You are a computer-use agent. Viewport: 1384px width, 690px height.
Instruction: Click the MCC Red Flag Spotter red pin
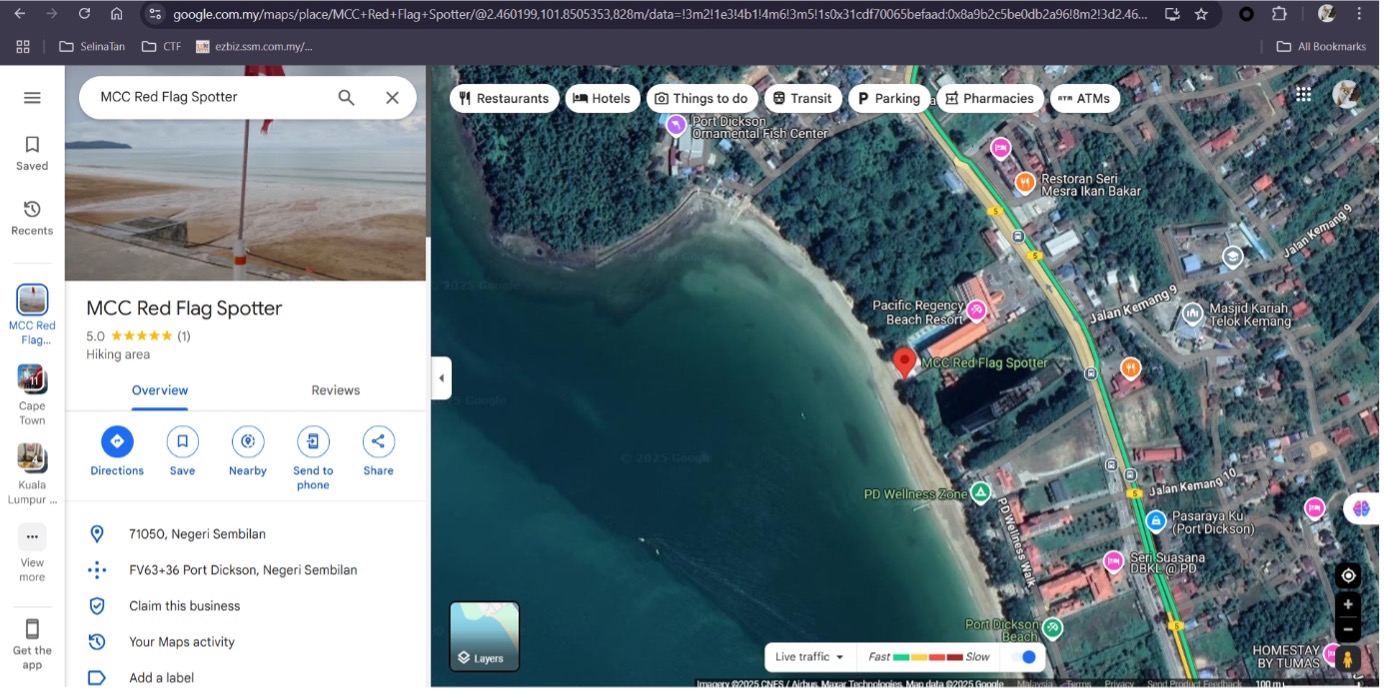[905, 362]
